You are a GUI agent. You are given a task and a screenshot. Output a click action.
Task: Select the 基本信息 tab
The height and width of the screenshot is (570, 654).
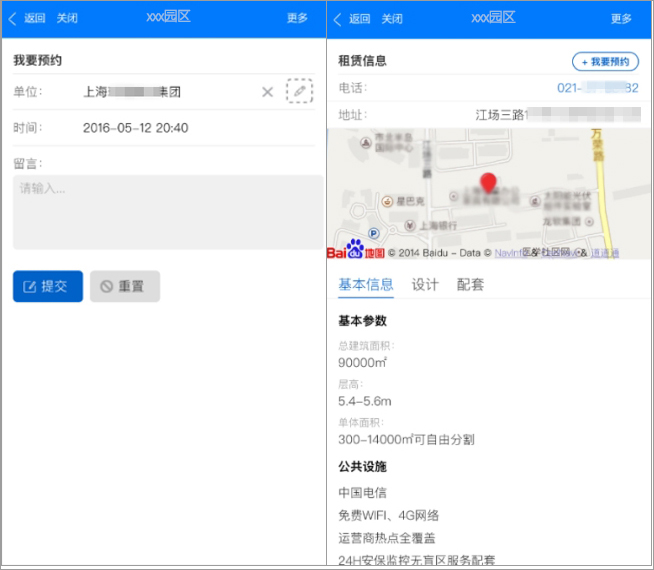(366, 285)
